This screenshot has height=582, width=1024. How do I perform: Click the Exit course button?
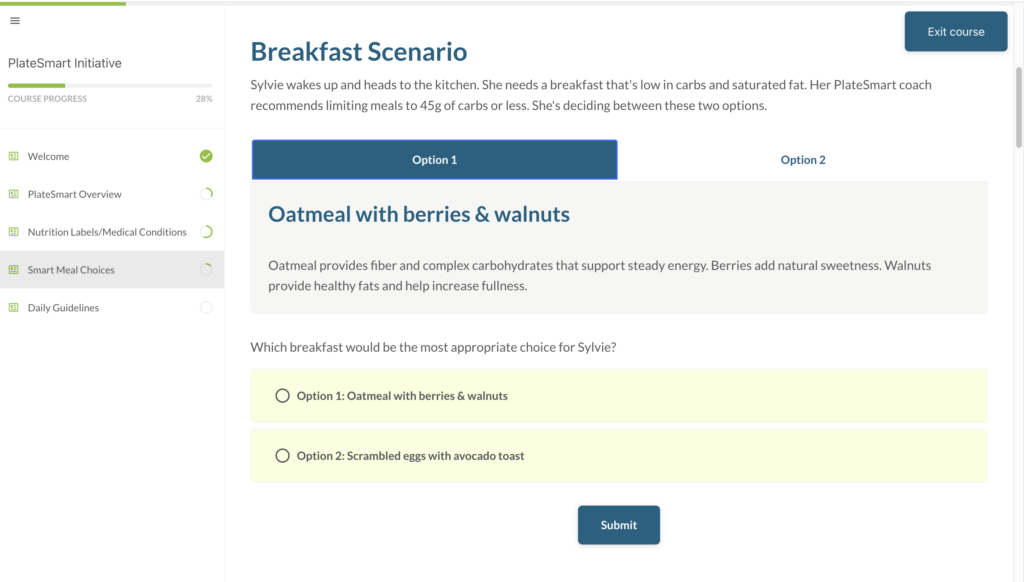[955, 32]
